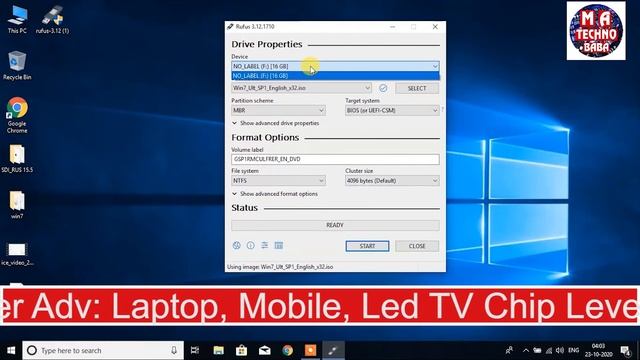
Task: Open boot selection ISO dropdown
Action: coord(302,88)
